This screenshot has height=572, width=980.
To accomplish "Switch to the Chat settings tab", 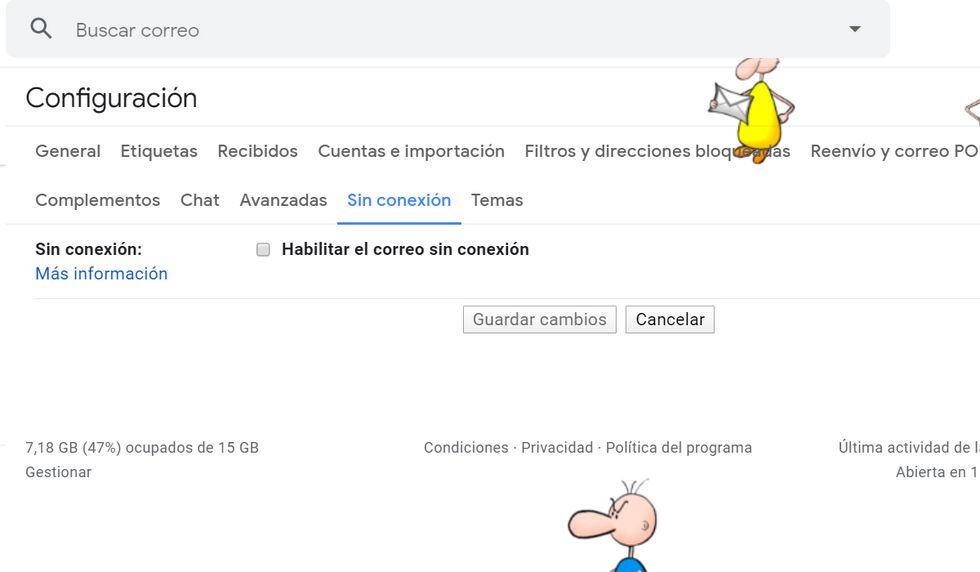I will coord(200,200).
